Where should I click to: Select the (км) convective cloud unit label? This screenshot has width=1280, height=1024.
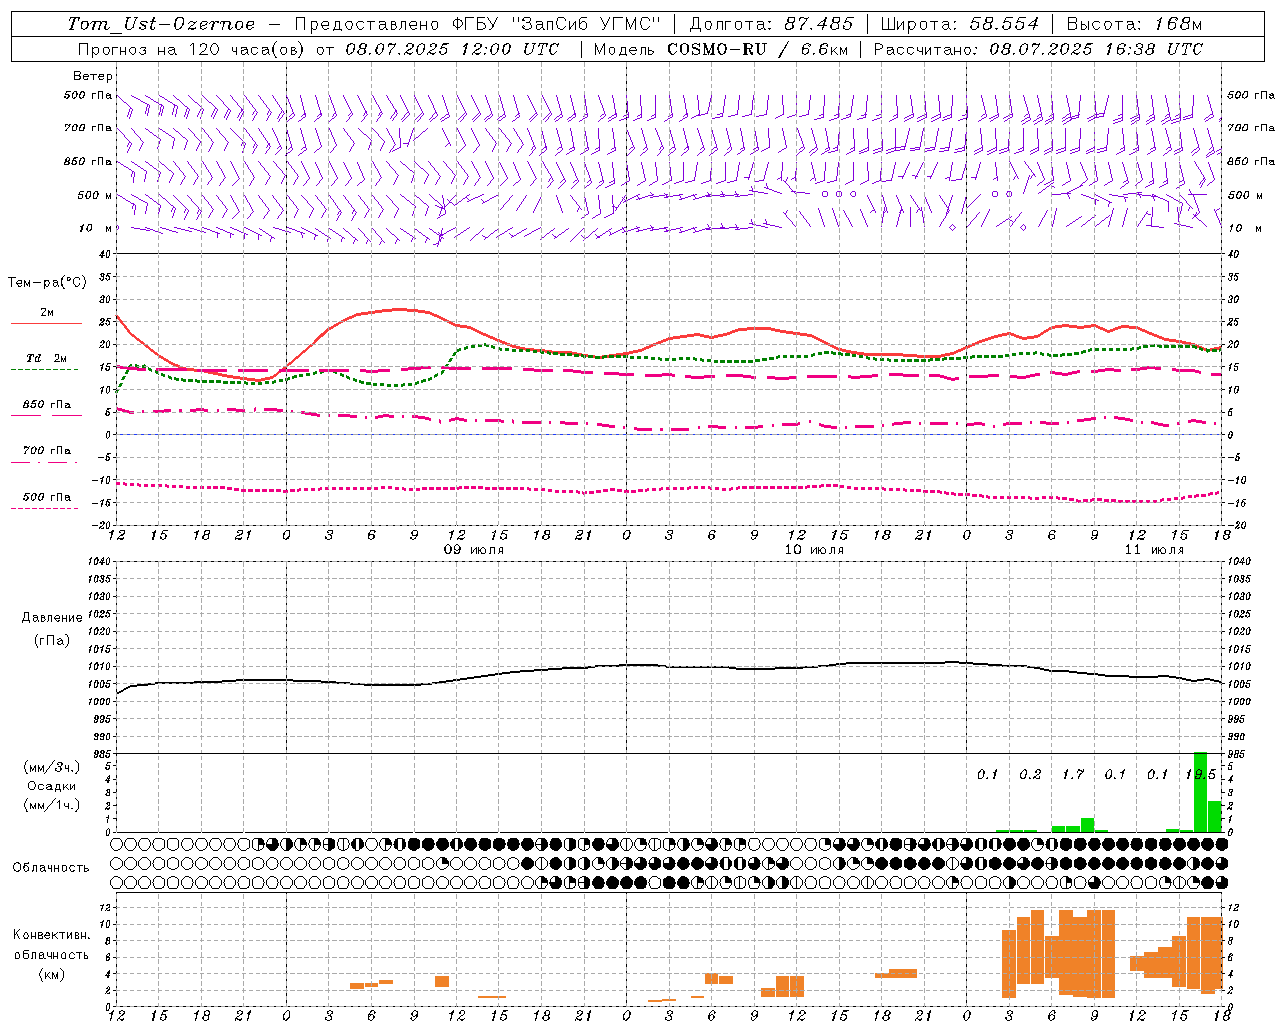coord(52,974)
